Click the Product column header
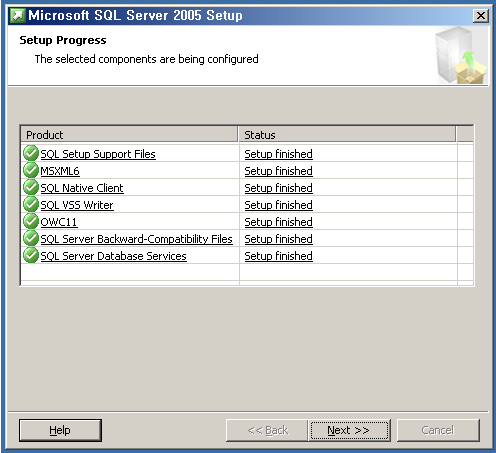This screenshot has width=496, height=453. [129, 135]
